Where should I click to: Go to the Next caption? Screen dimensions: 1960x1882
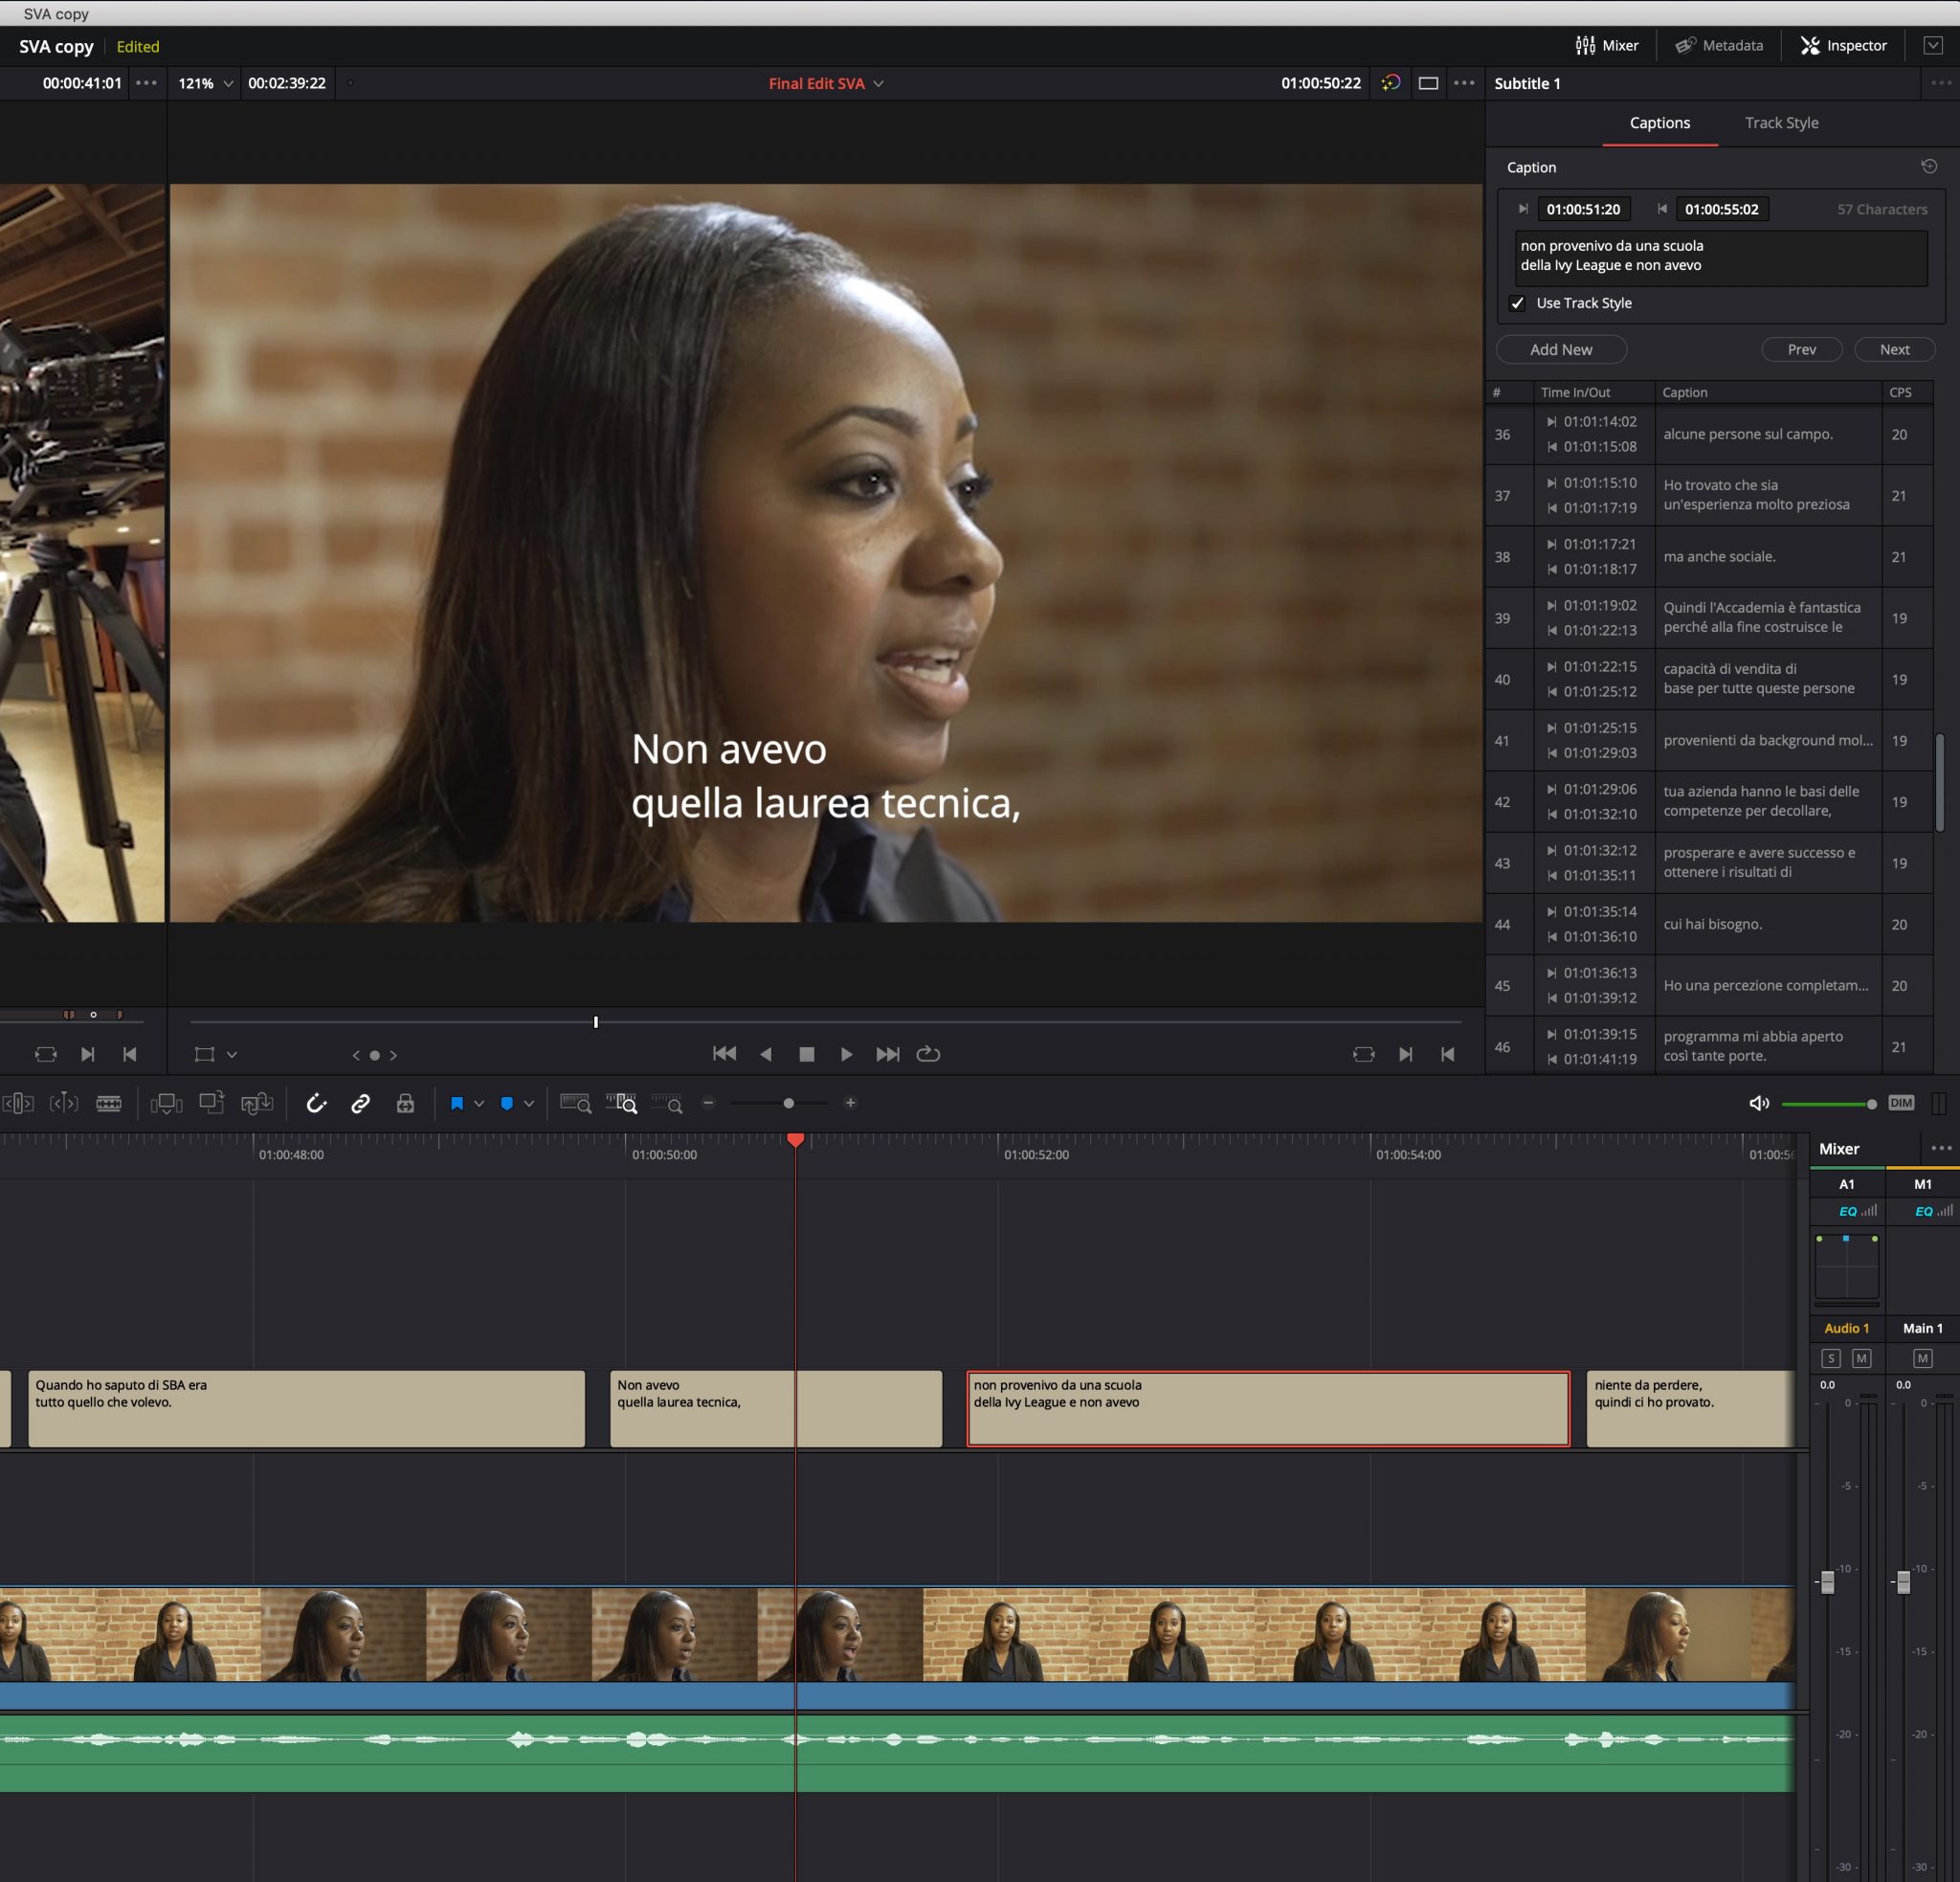point(1893,349)
